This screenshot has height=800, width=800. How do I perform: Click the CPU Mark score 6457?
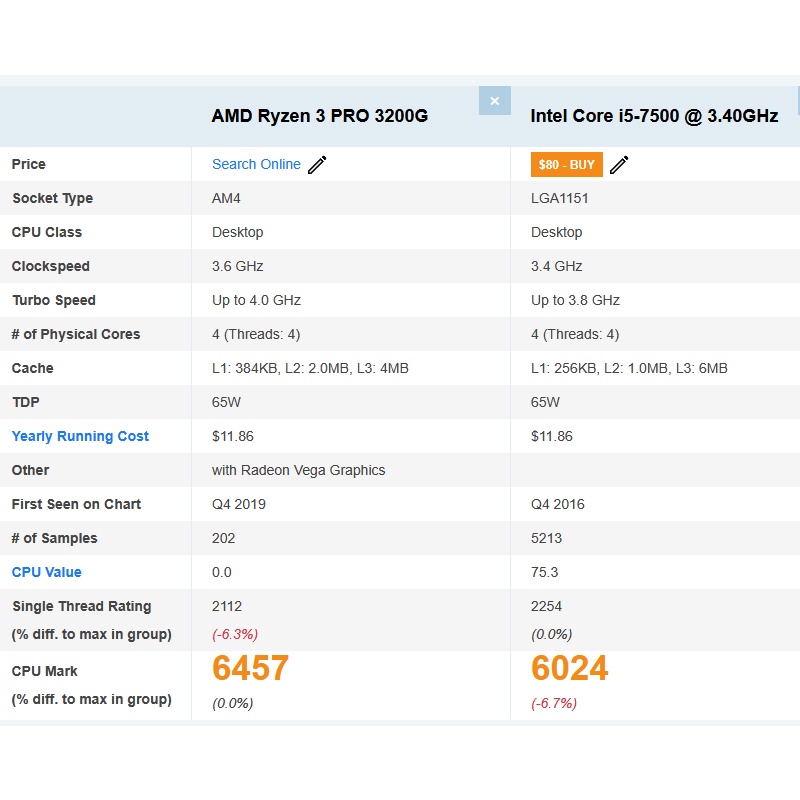click(x=251, y=668)
